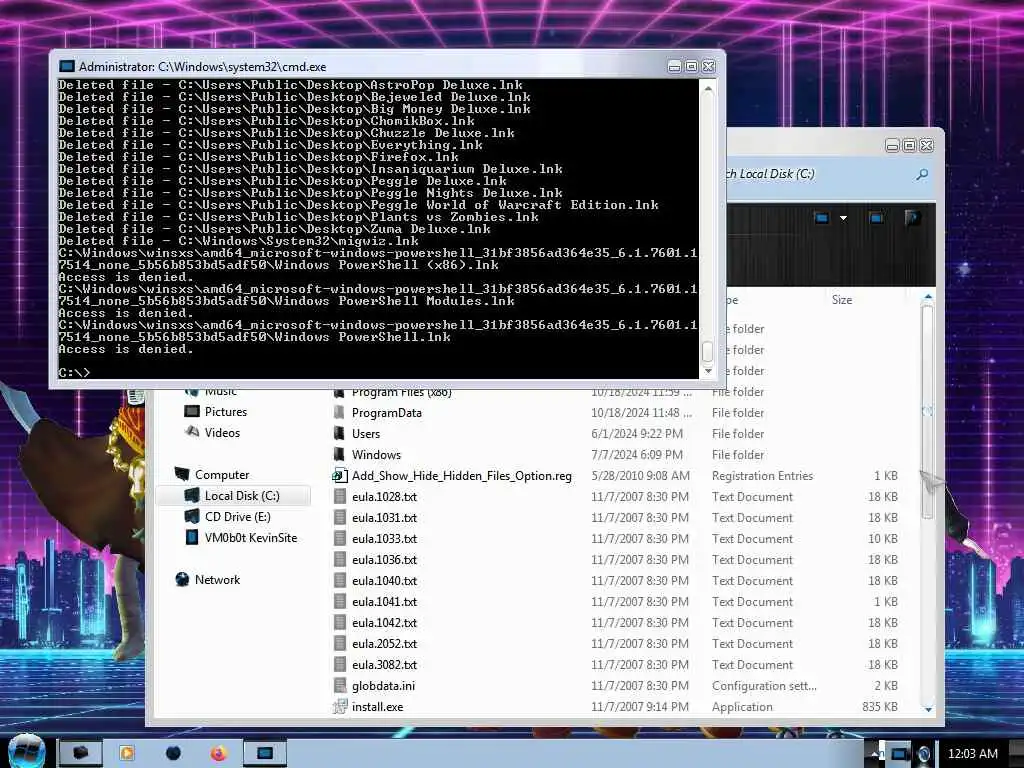Click the volume speaker icon in the tray
The height and width of the screenshot is (768, 1024).
click(923, 754)
